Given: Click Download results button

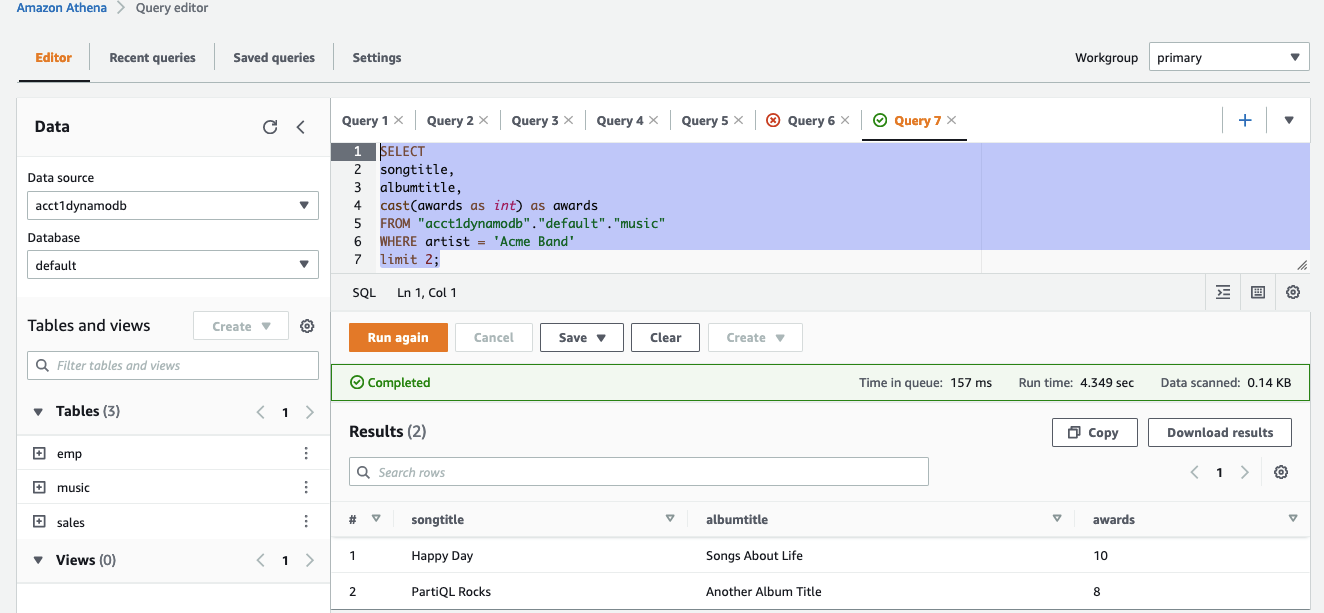Looking at the screenshot, I should click(x=1220, y=433).
